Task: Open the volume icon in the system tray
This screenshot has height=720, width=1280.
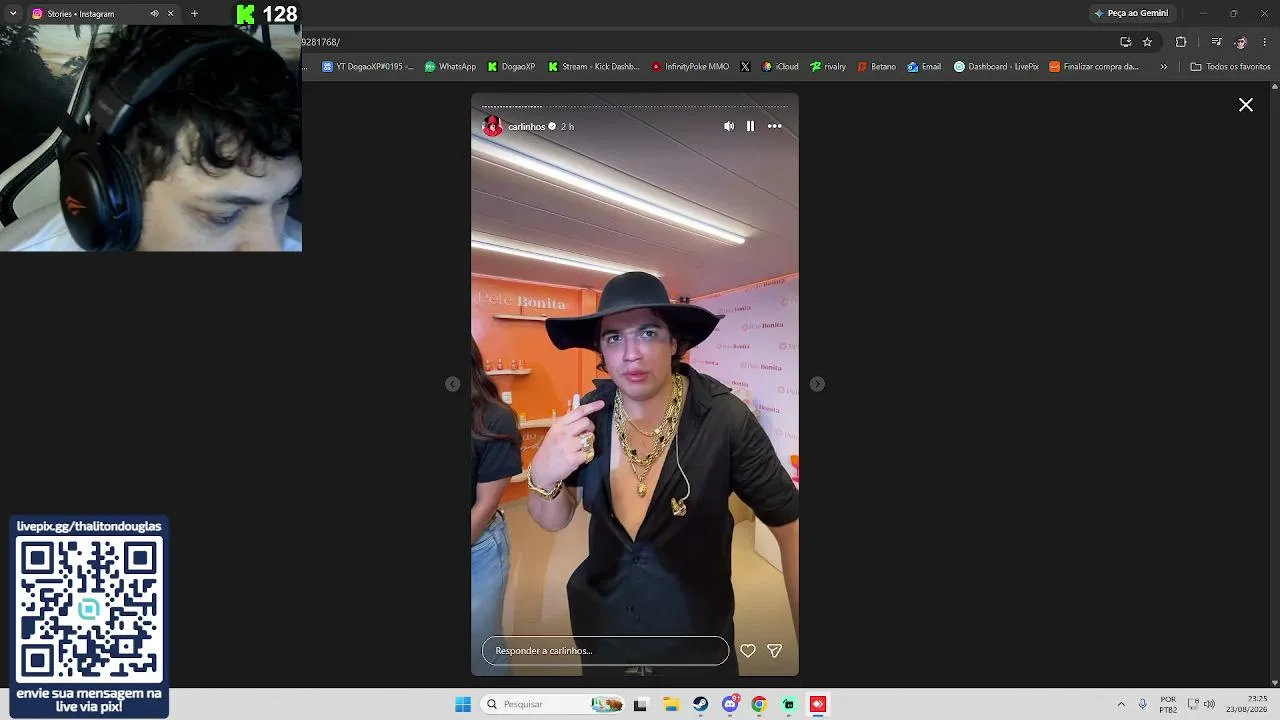Action: pyautogui.click(x=1209, y=704)
